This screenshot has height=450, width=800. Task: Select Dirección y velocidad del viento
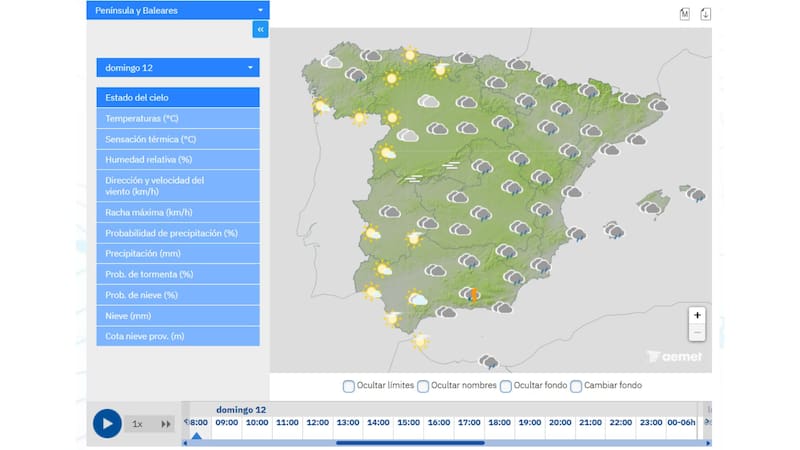(x=178, y=186)
